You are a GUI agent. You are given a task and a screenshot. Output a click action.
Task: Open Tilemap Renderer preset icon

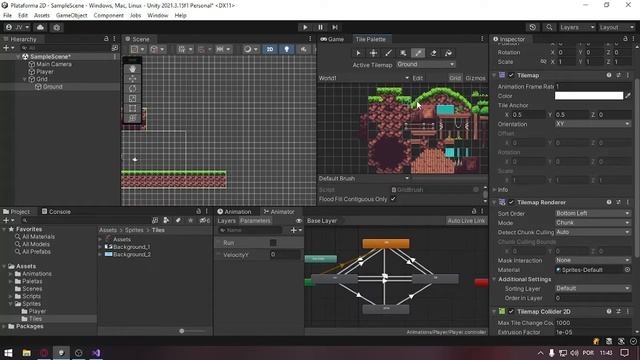[618, 202]
